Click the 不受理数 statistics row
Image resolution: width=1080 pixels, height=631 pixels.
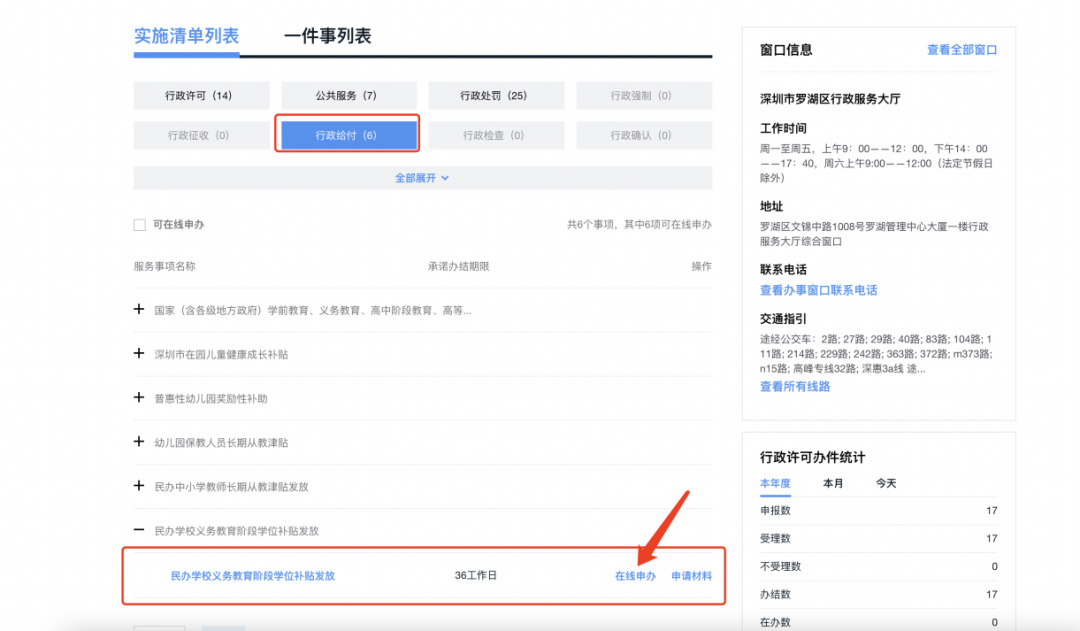coord(878,566)
